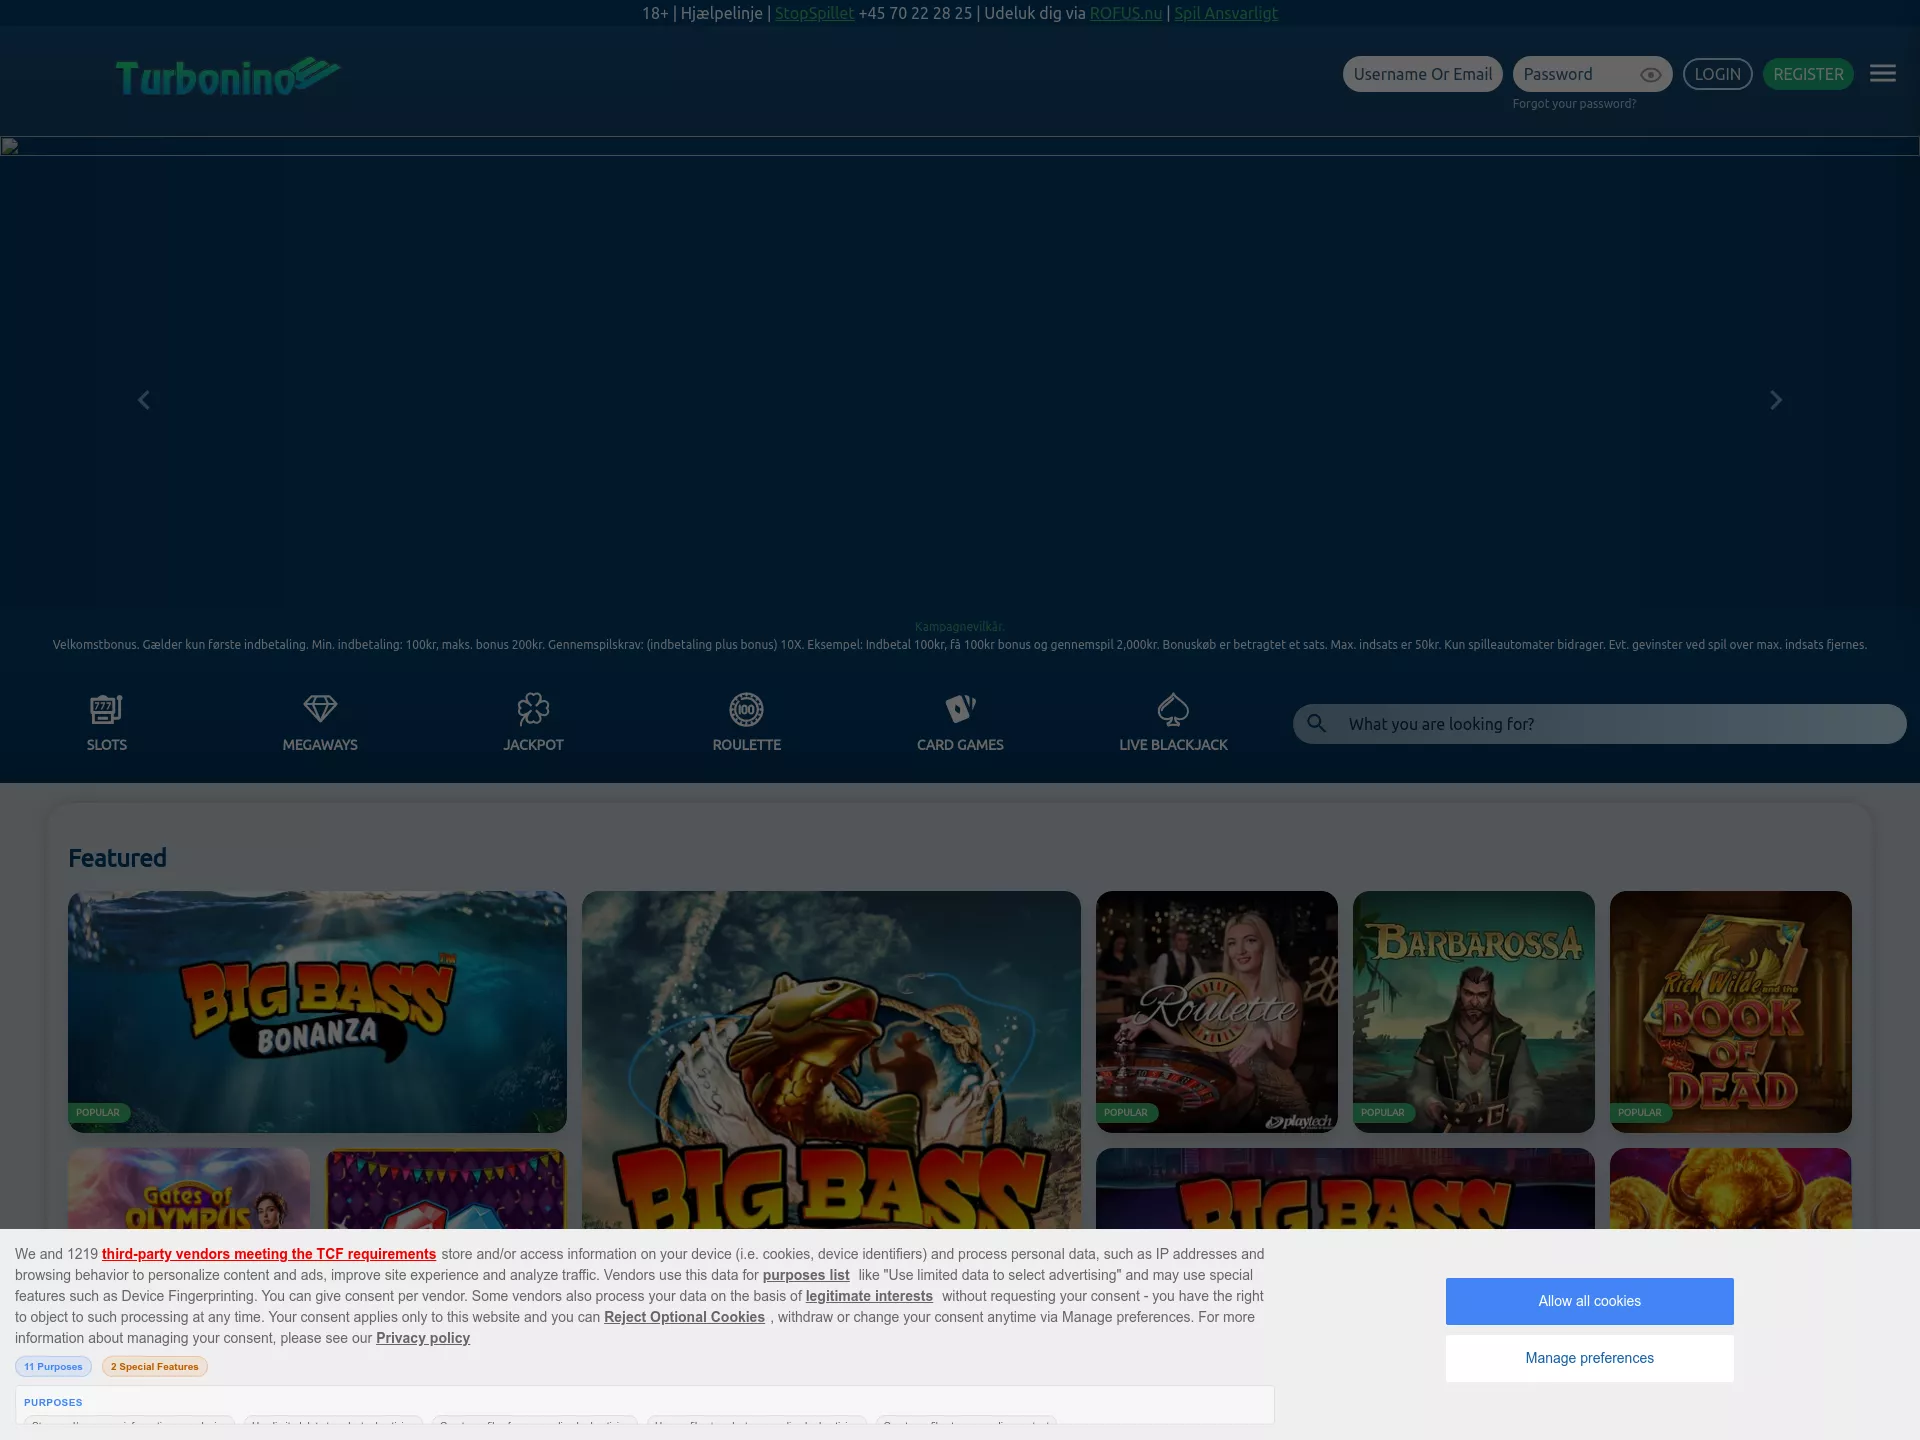Screen dimensions: 1920x1440
Task: Open third-party vendors TCF requirements link
Action: 269,1254
